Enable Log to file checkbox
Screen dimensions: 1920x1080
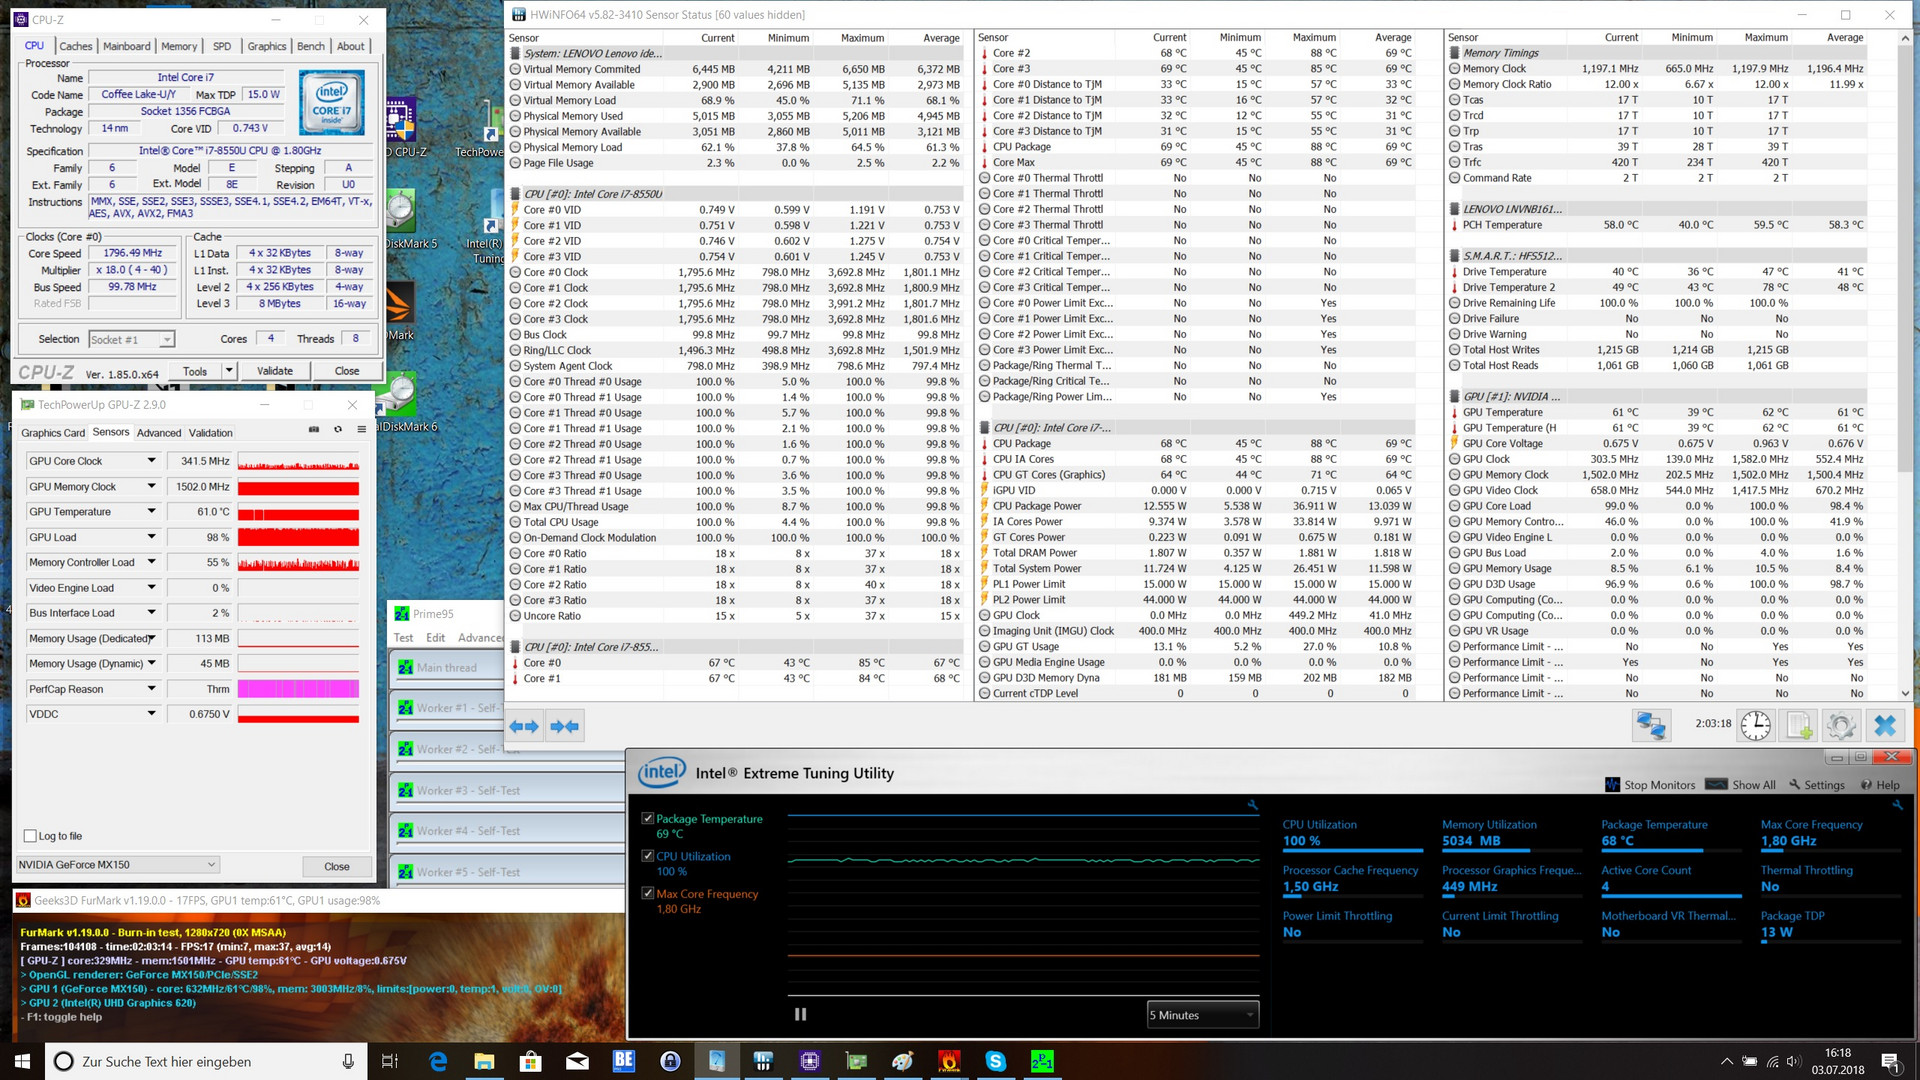click(x=30, y=836)
